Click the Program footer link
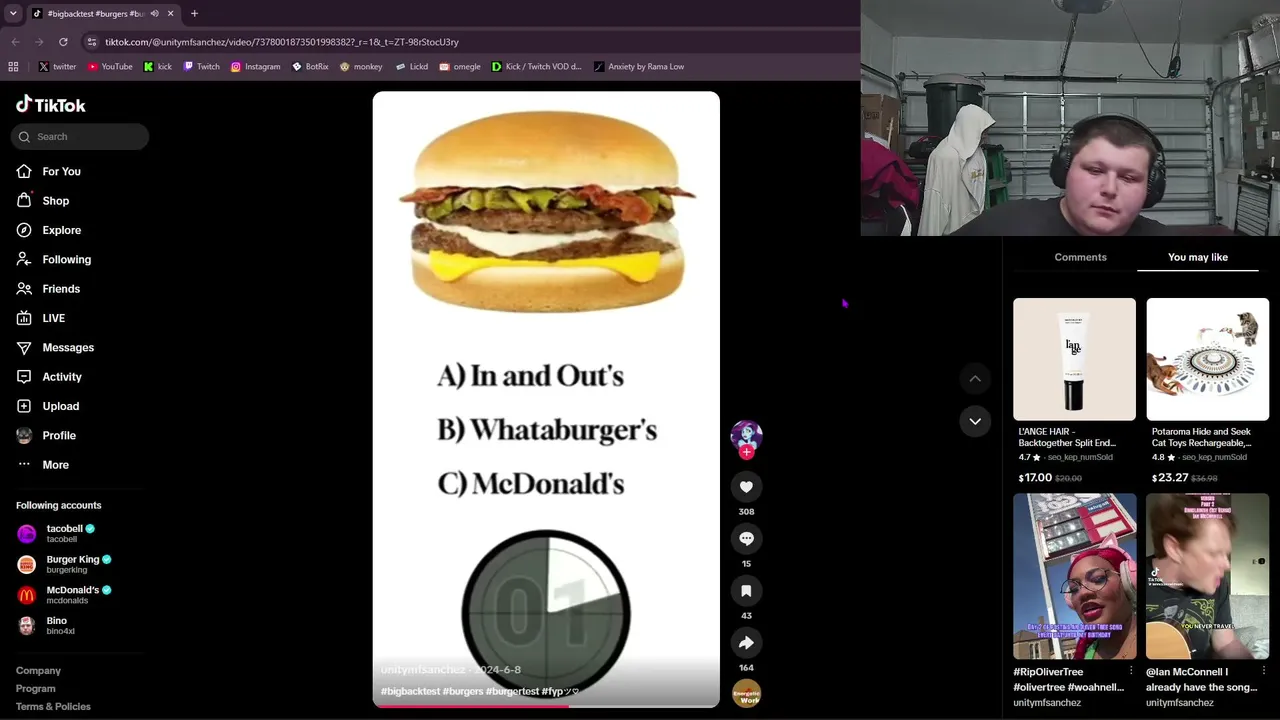Viewport: 1280px width, 720px height. [35, 689]
